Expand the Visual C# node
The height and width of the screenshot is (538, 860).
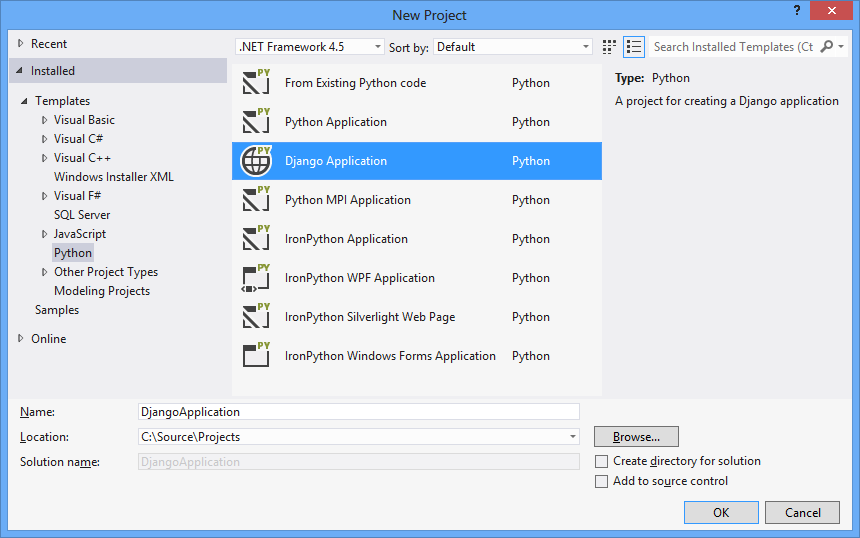click(x=44, y=139)
